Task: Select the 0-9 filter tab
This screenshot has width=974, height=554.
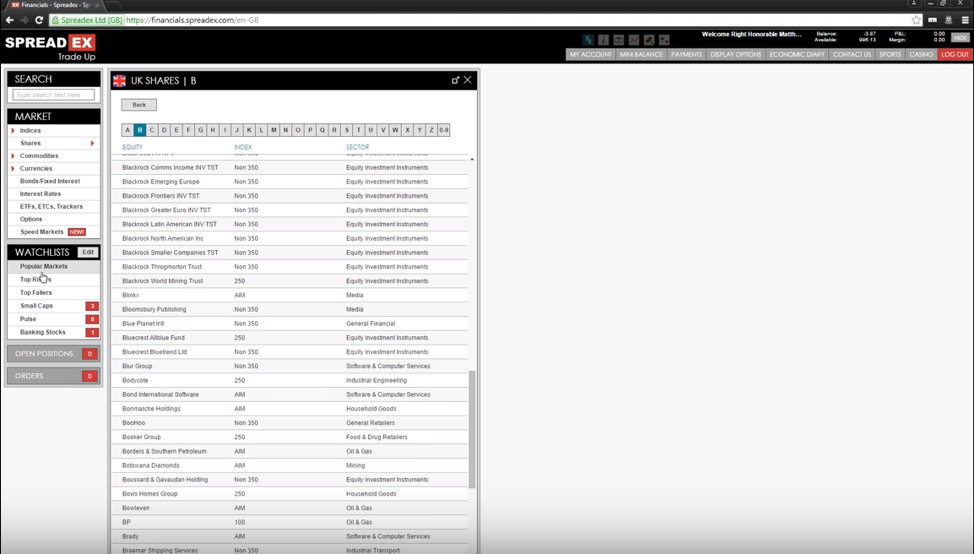Action: coord(444,130)
